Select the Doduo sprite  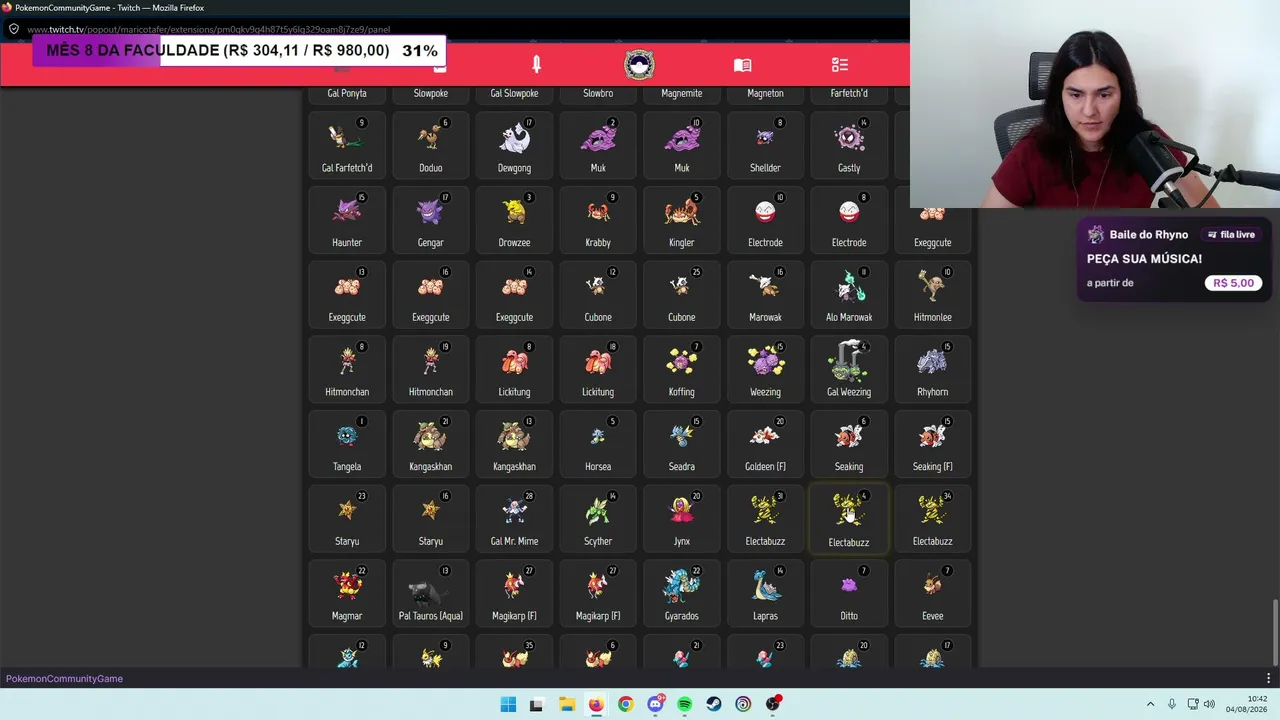click(430, 137)
